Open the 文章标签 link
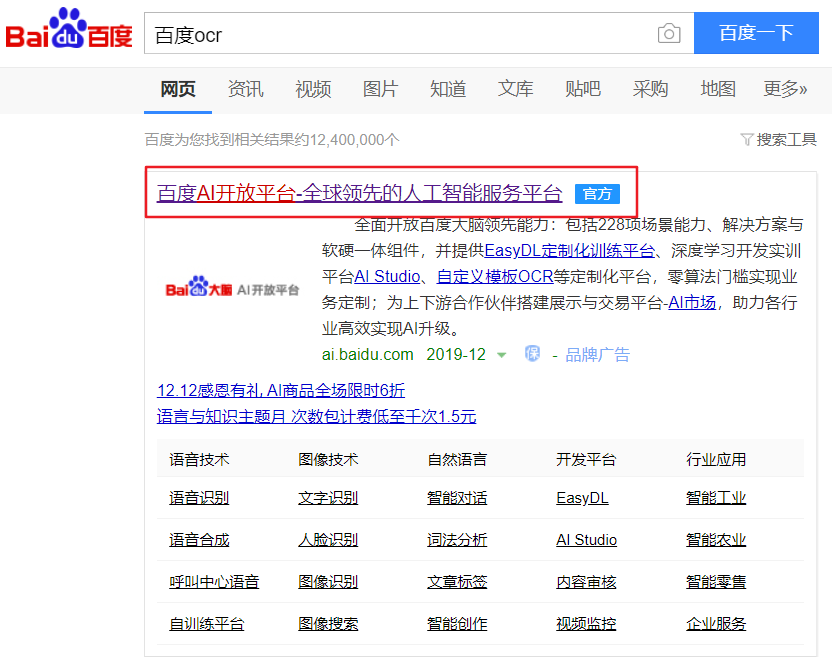832x657 pixels. click(x=457, y=582)
